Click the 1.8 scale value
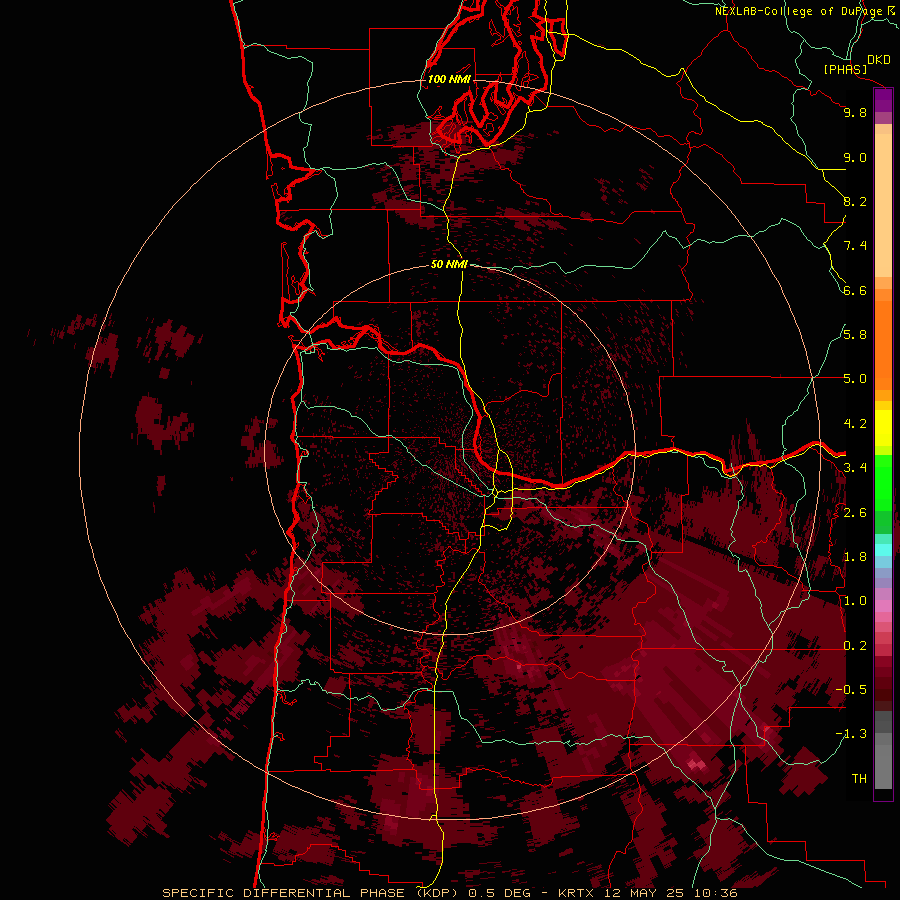The height and width of the screenshot is (900, 900). 855,557
